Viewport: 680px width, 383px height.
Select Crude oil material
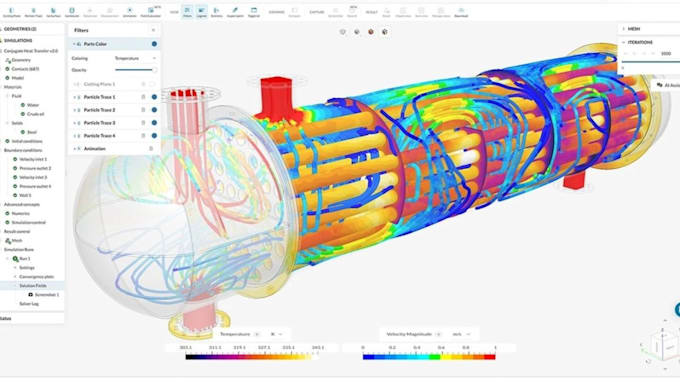click(36, 114)
